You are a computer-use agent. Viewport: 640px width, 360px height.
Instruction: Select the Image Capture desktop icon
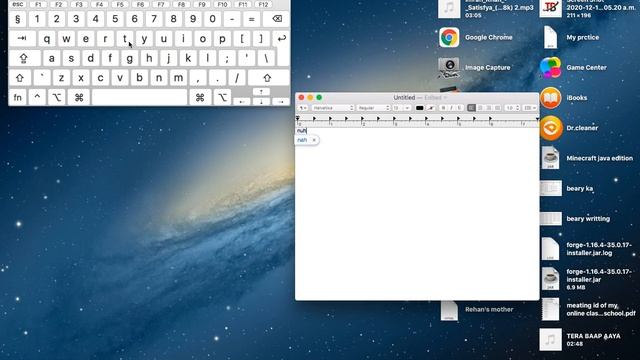pyautogui.click(x=449, y=68)
